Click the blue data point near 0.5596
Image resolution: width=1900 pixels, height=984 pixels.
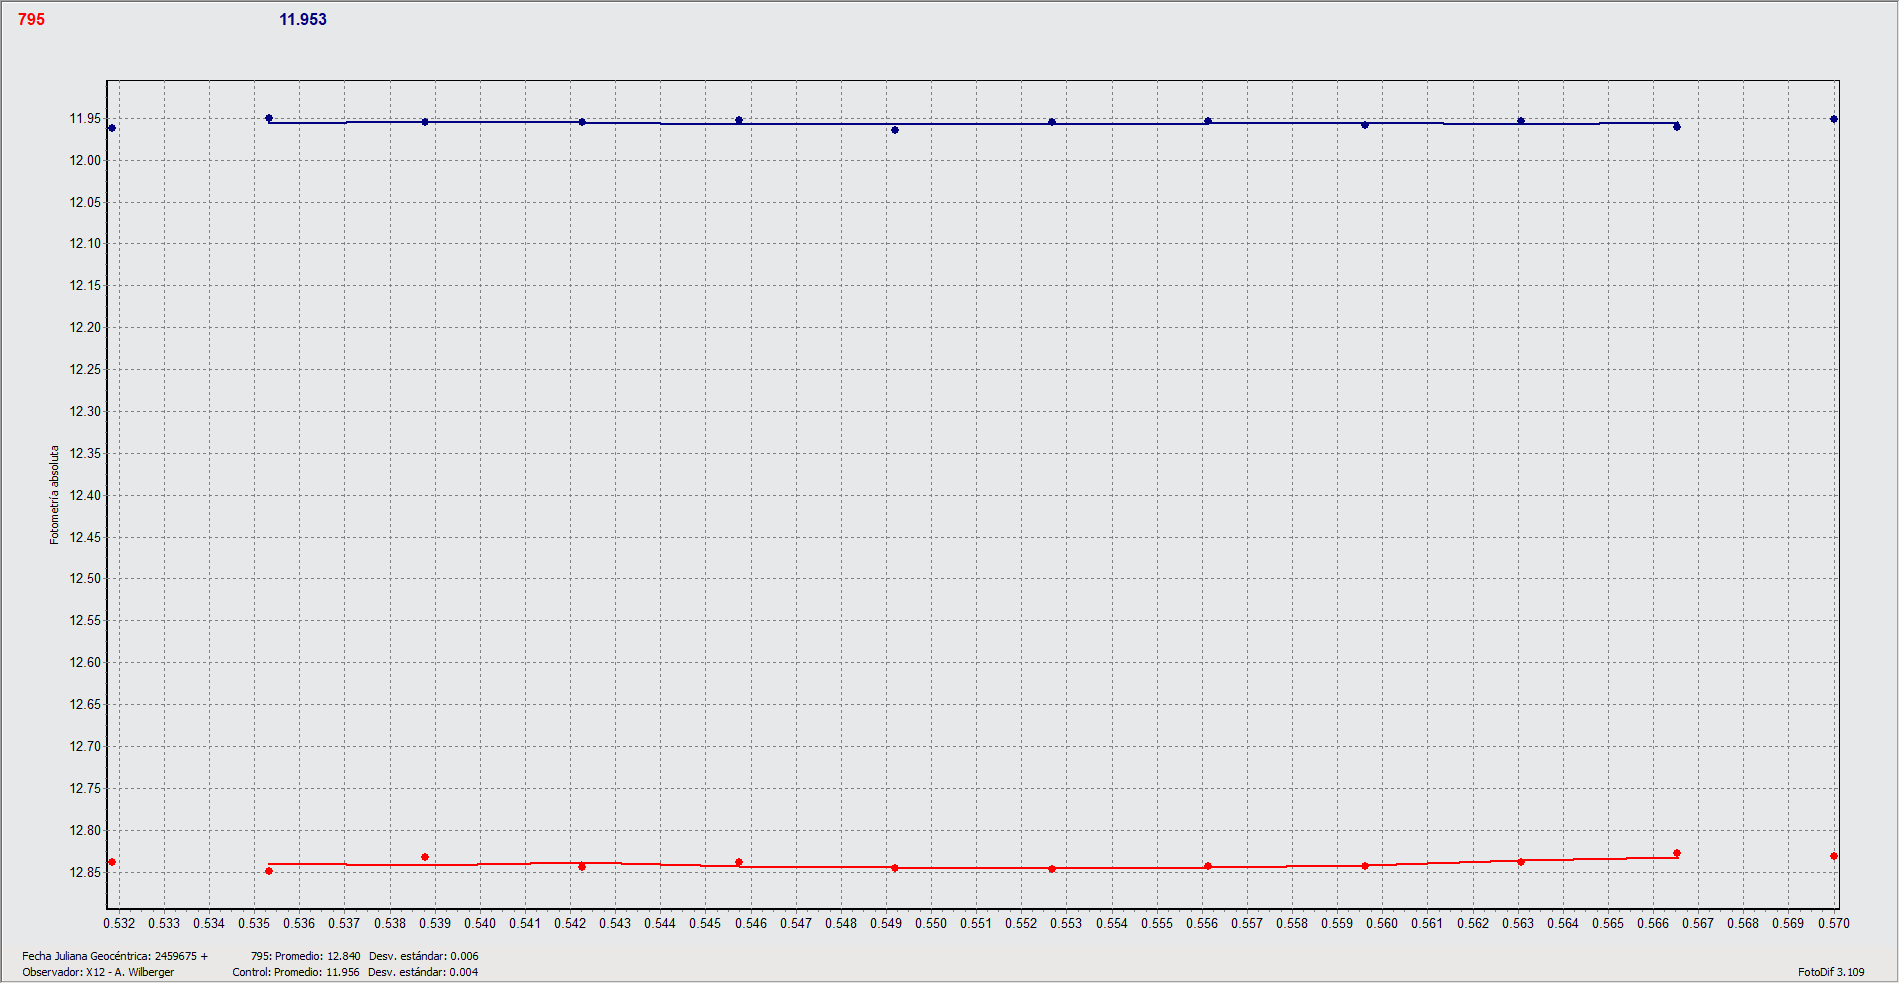1365,125
